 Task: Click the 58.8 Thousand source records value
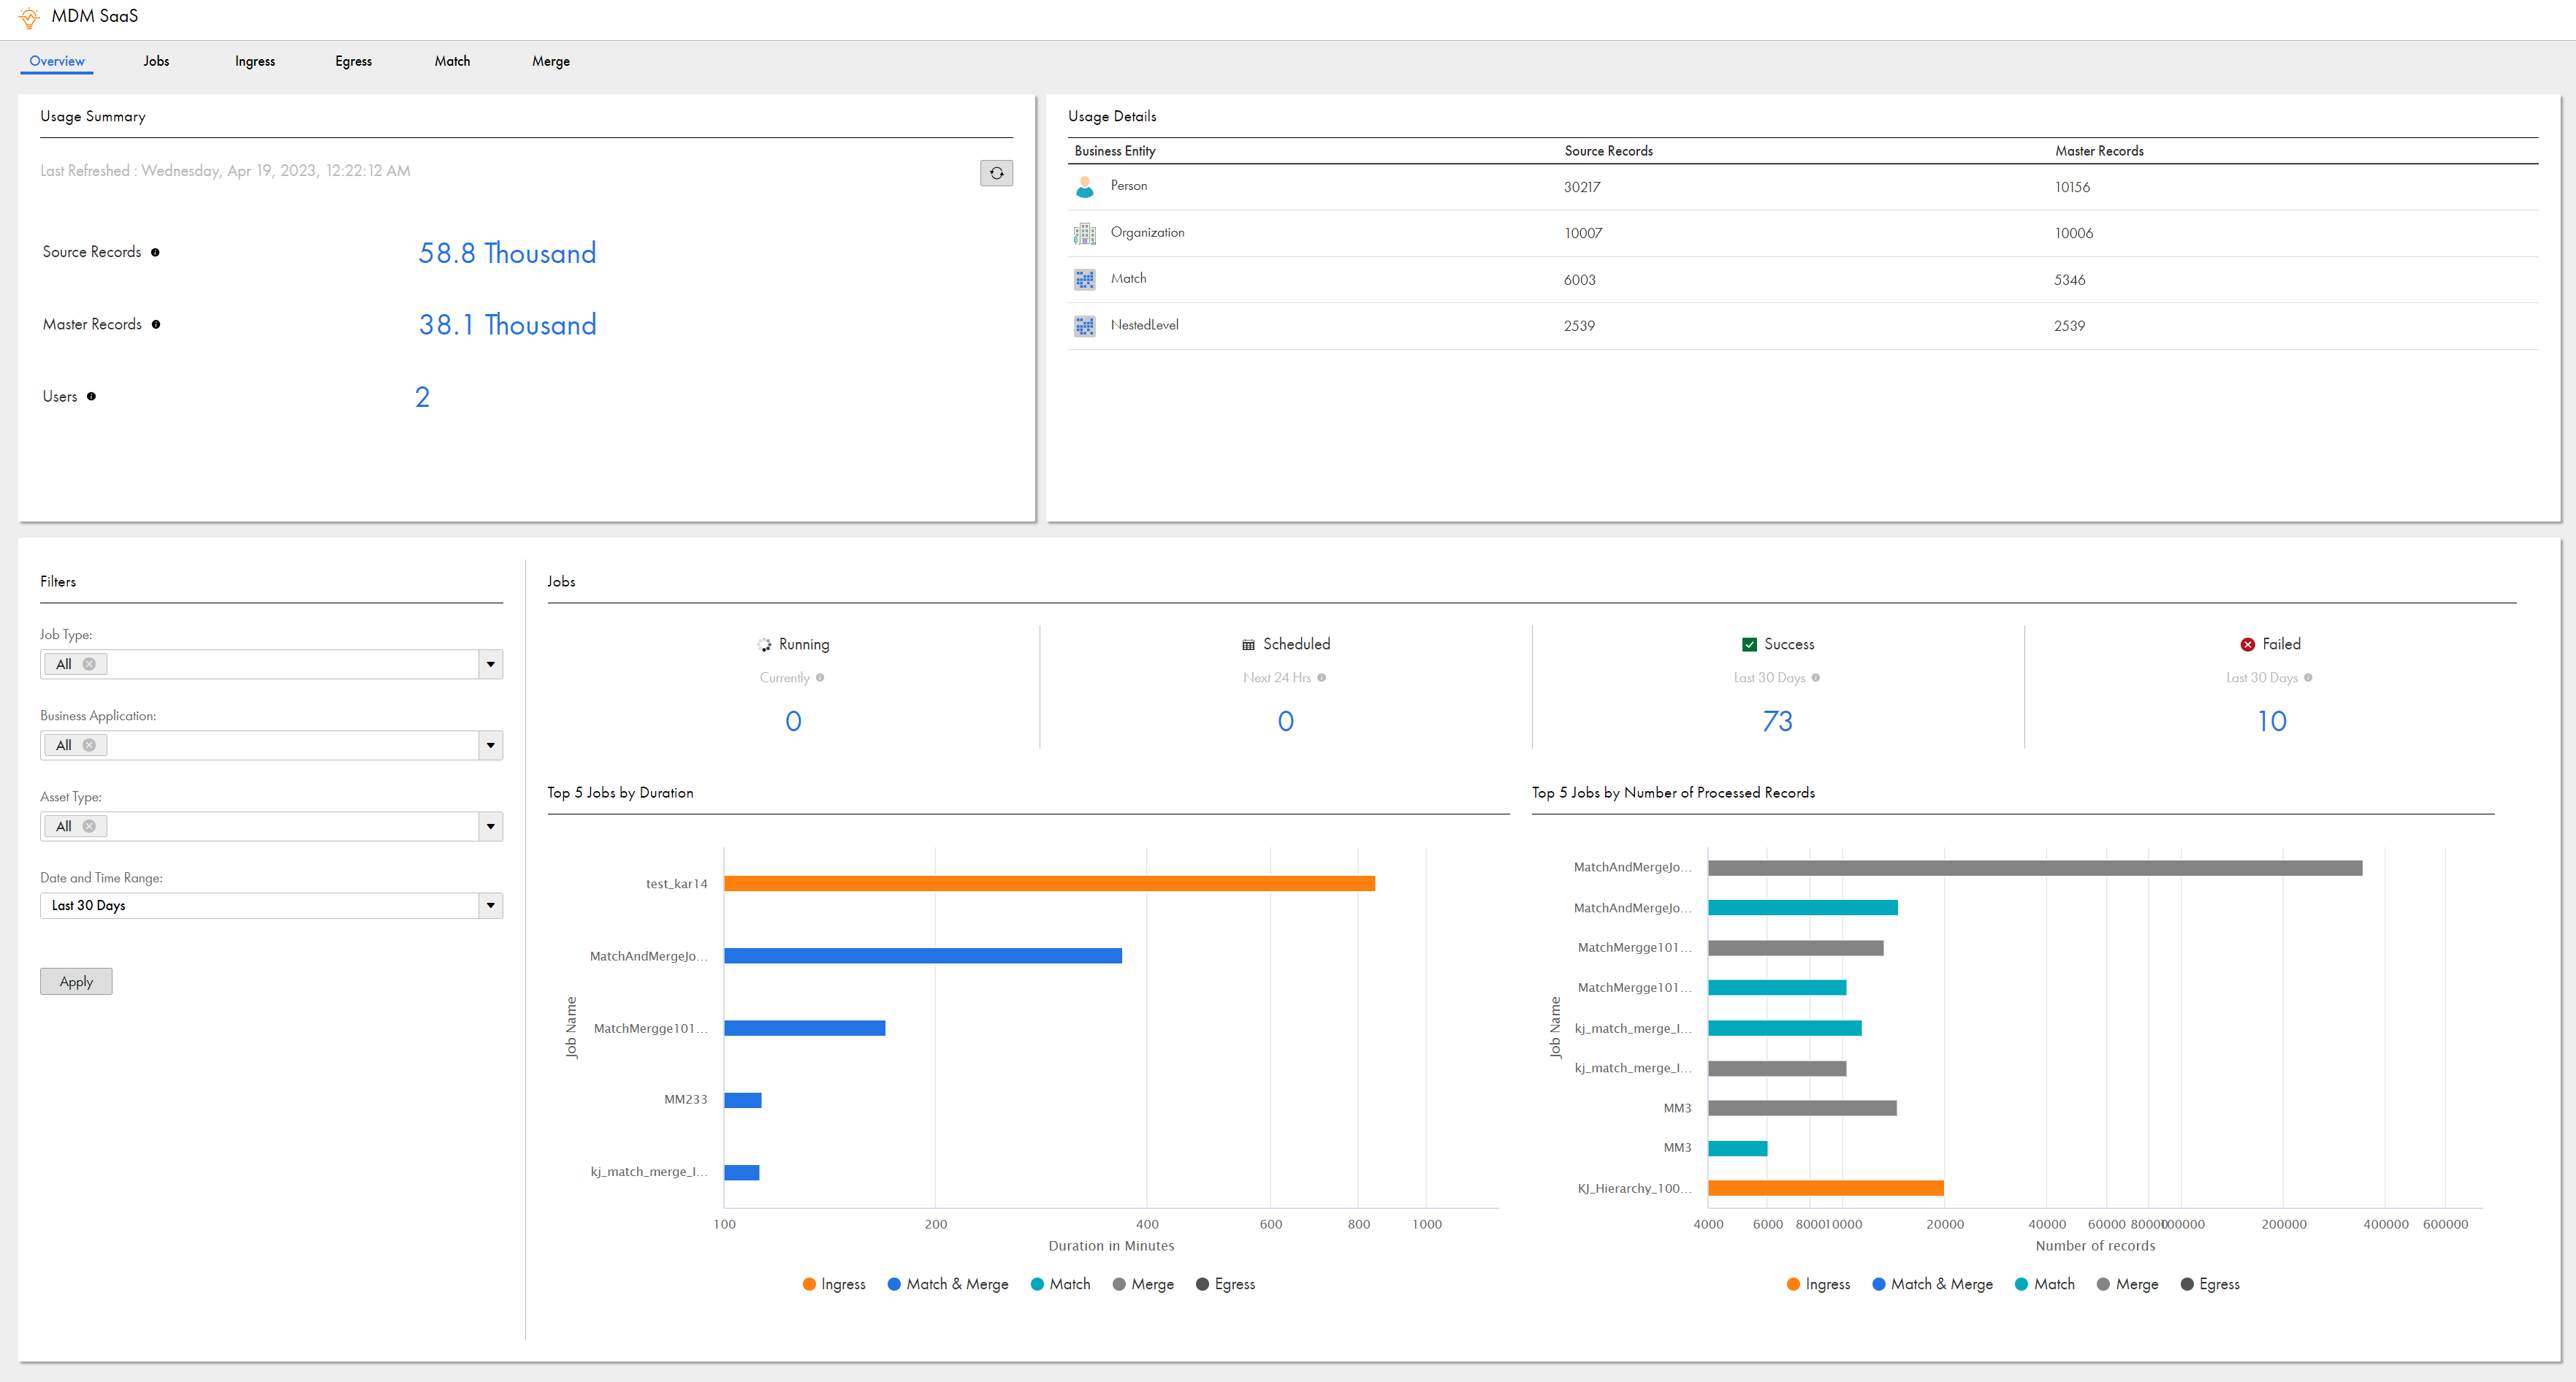tap(507, 253)
